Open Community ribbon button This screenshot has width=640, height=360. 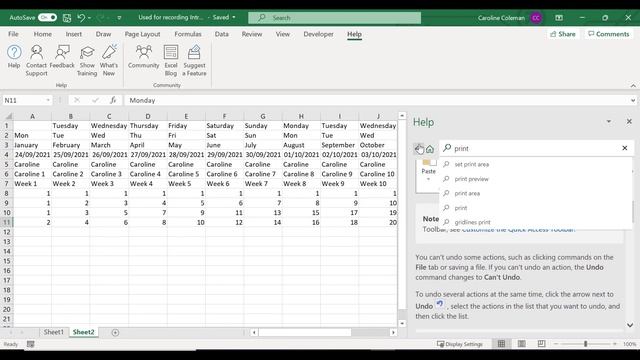143,57
